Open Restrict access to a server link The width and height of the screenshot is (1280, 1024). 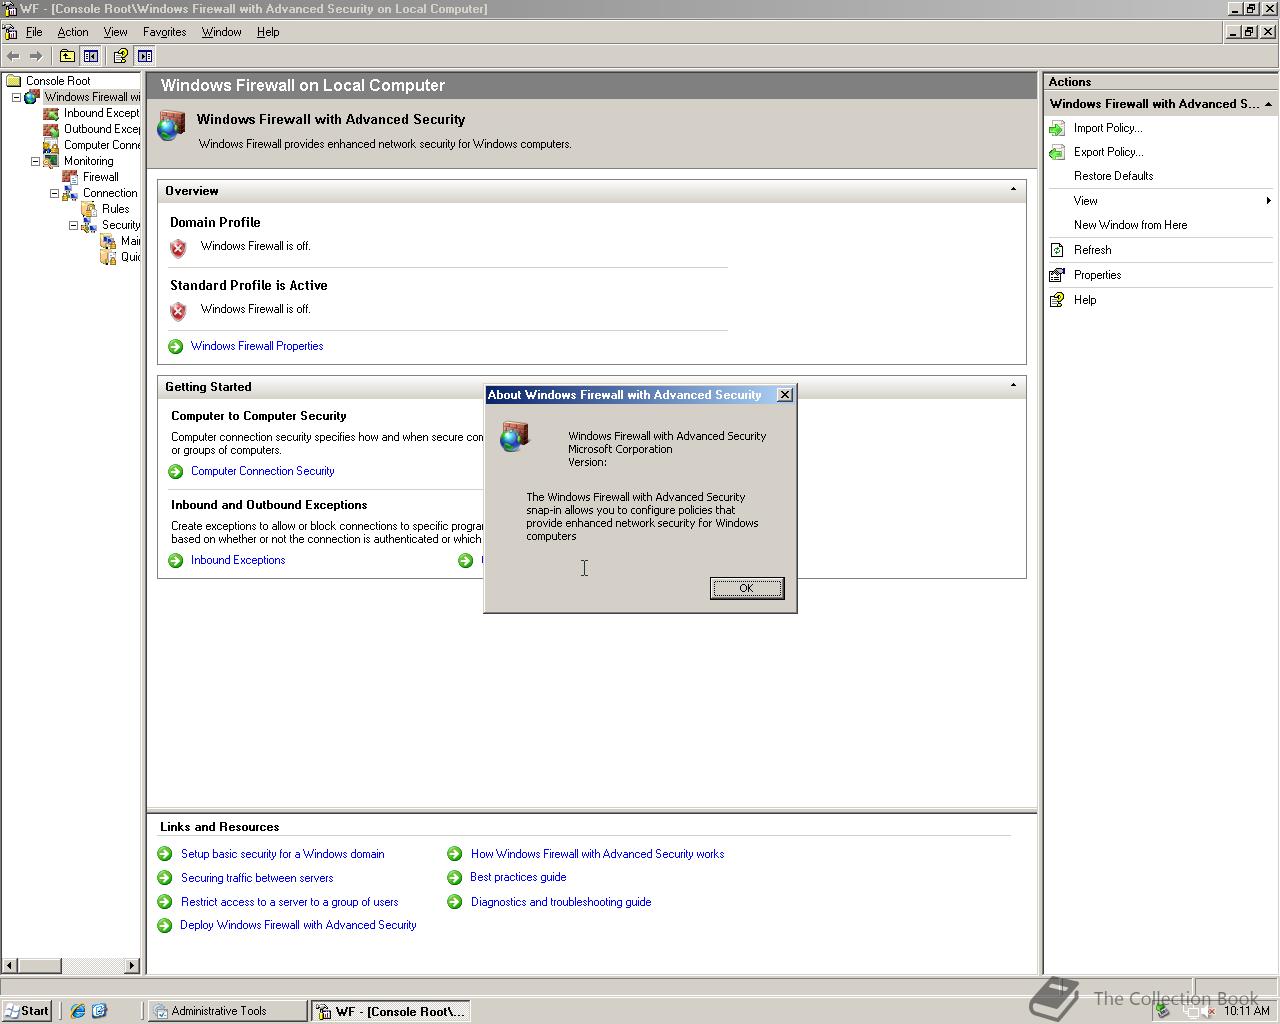click(x=289, y=902)
